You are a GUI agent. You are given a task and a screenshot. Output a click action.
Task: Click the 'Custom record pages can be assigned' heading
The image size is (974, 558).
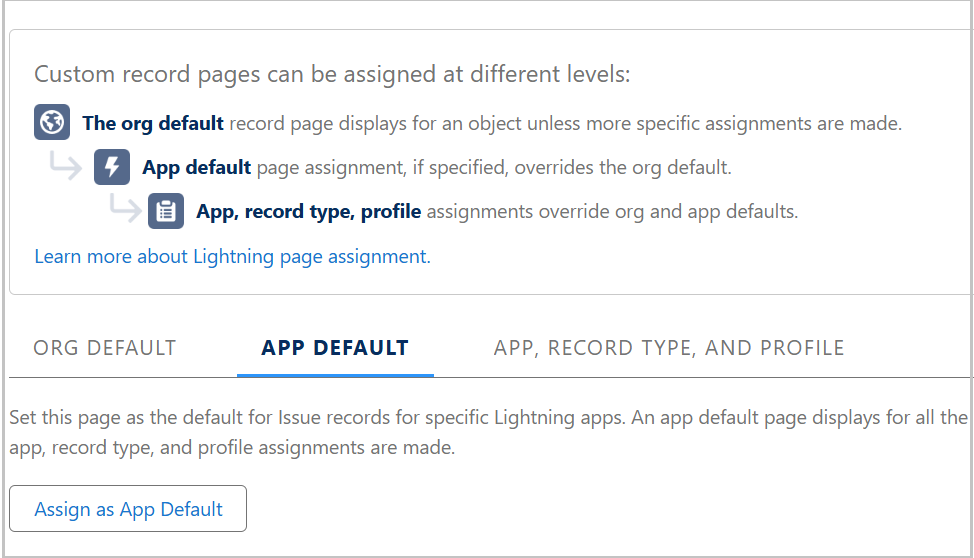click(x=332, y=75)
